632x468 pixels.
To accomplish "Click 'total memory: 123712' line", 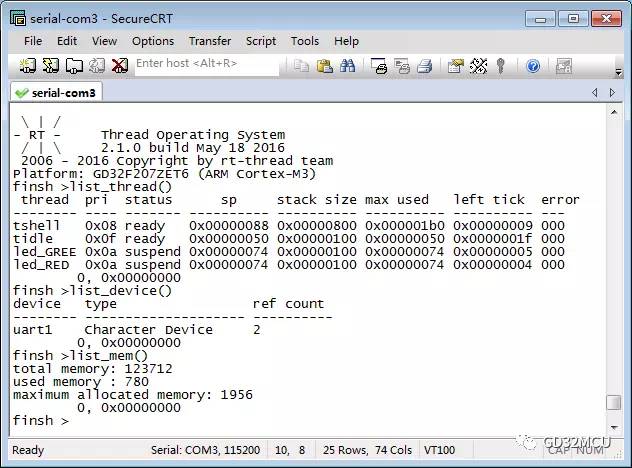I will point(93,368).
